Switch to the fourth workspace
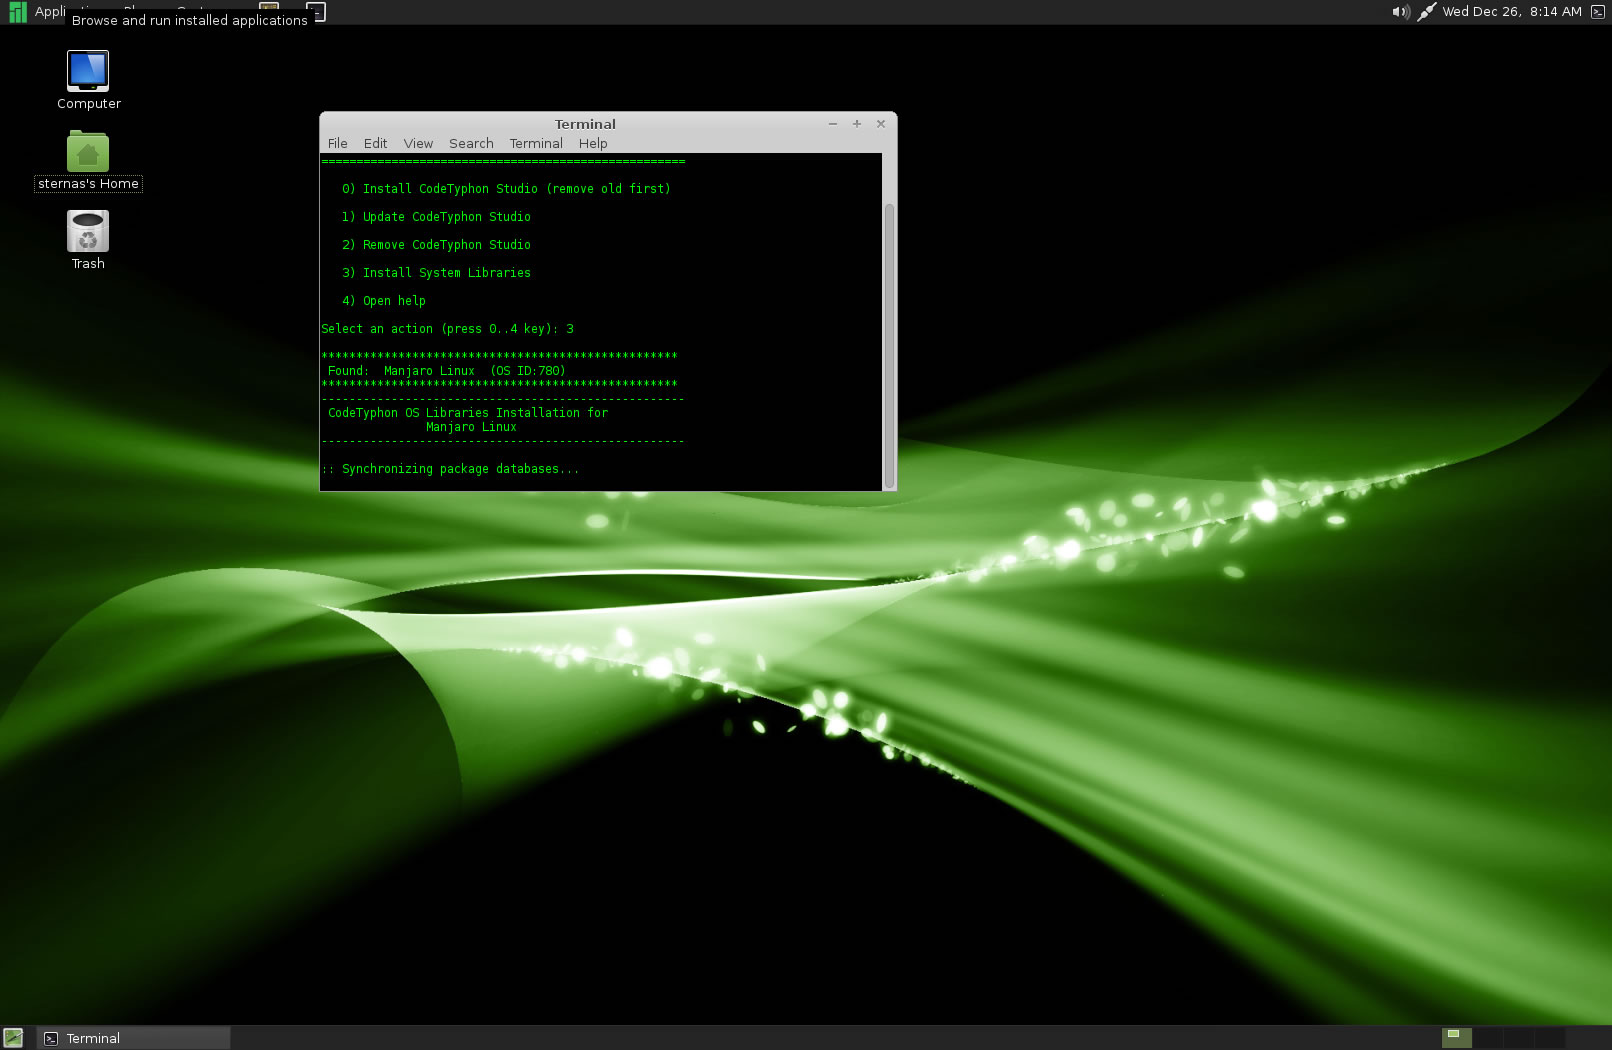The image size is (1612, 1050). 1549,1037
